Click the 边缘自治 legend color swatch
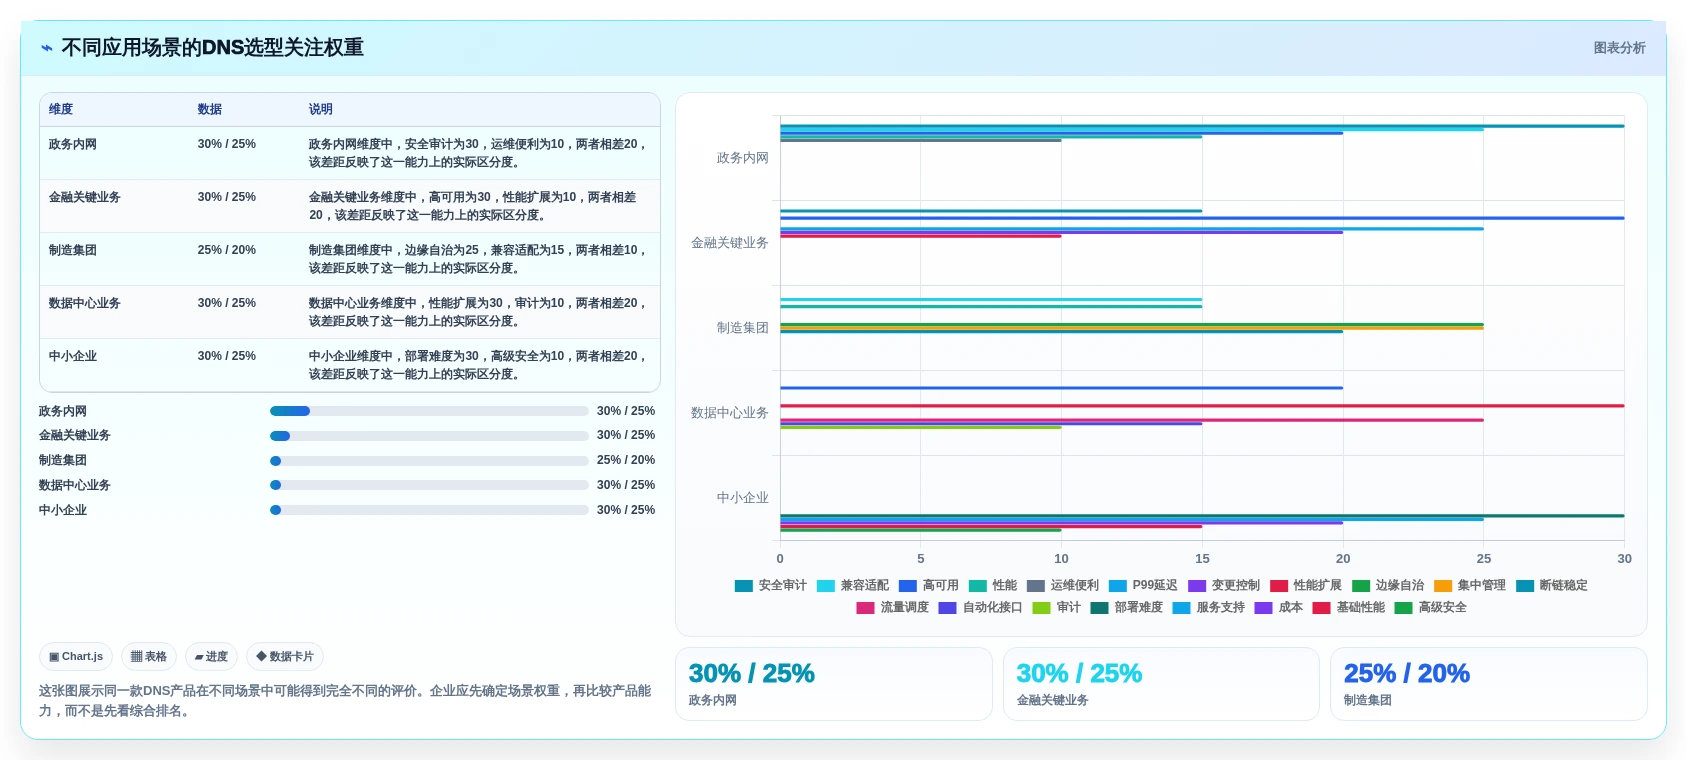The height and width of the screenshot is (760, 1687). click(1360, 586)
